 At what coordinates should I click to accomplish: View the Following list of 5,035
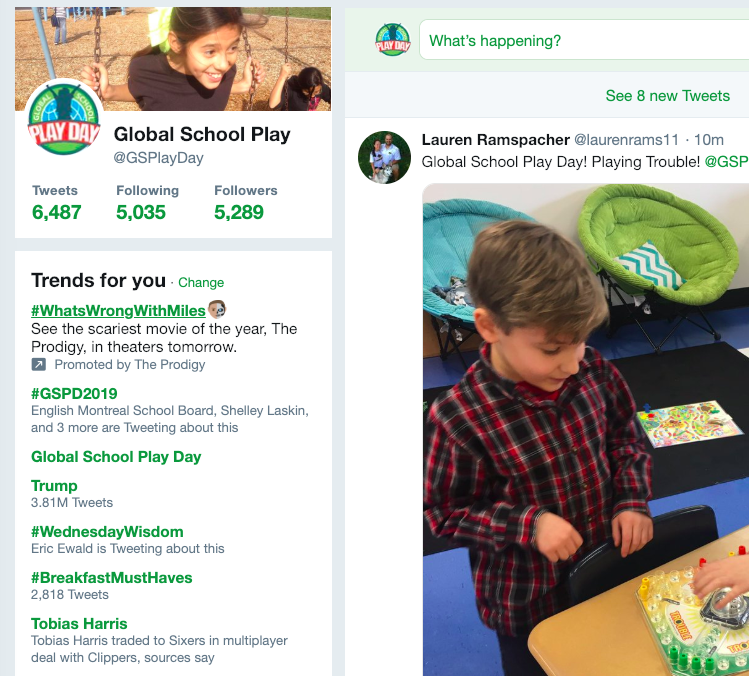[147, 204]
